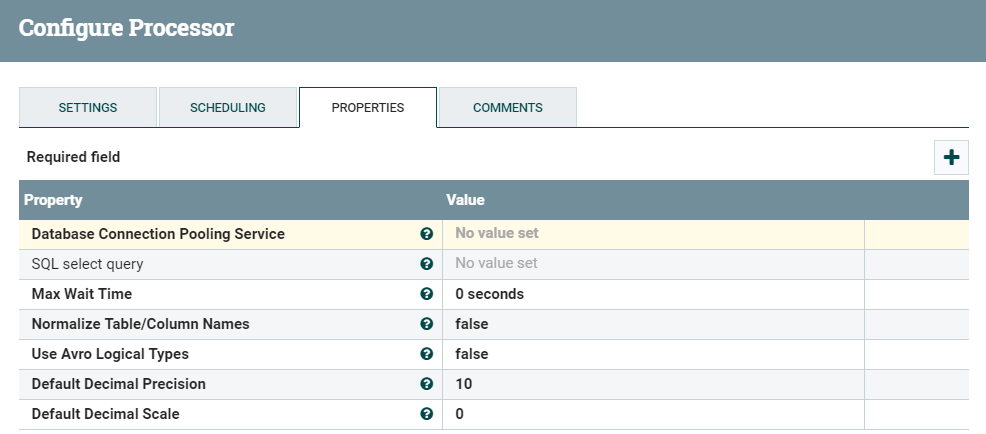
Task: Edit Max Wait Time value 0 seconds
Action: (652, 294)
